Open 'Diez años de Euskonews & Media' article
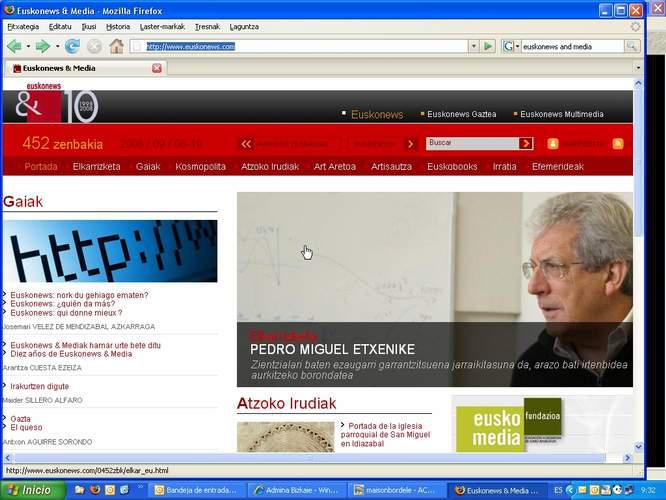Screen dimensions: 666x500 coord(71,354)
